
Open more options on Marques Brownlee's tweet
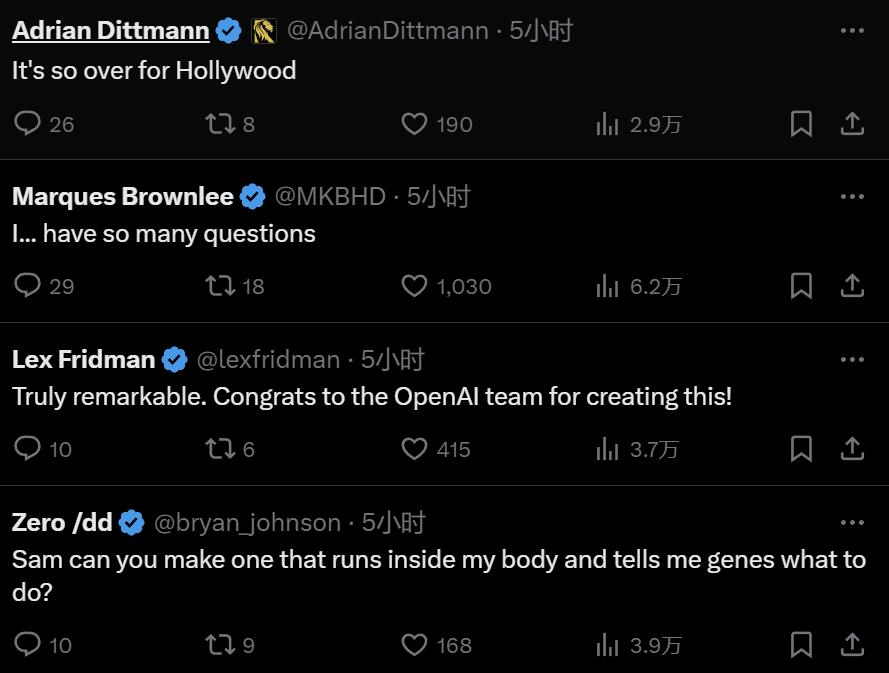[x=852, y=196]
